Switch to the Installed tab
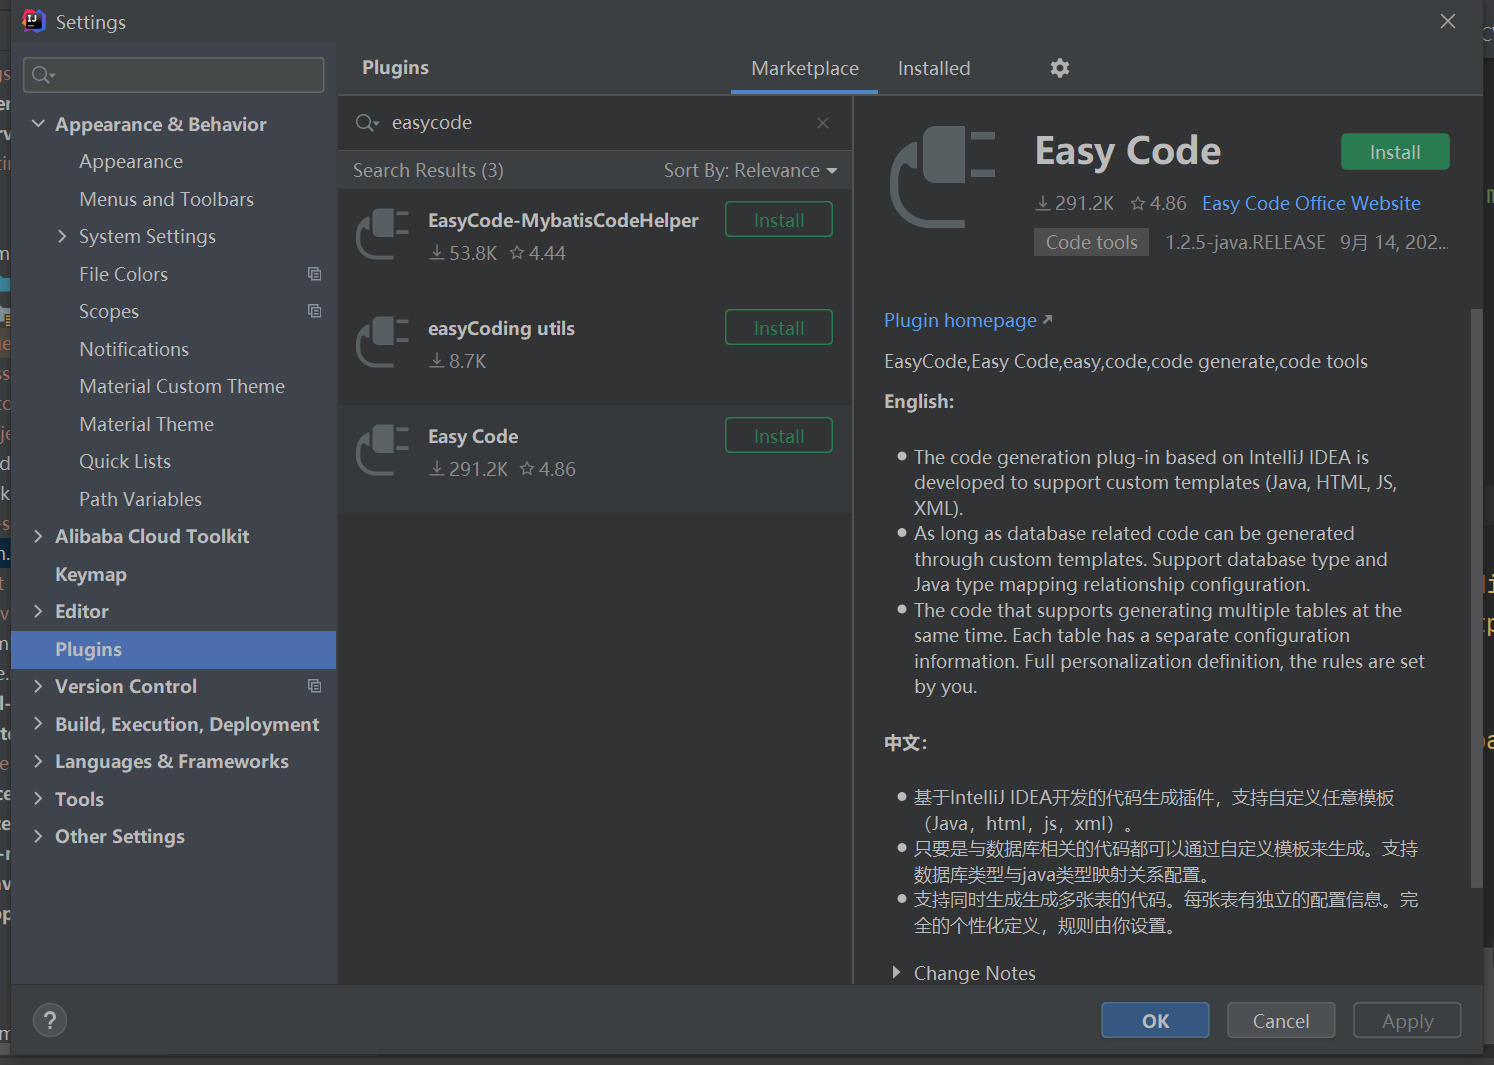Screen dimensions: 1494x1065 (934, 69)
